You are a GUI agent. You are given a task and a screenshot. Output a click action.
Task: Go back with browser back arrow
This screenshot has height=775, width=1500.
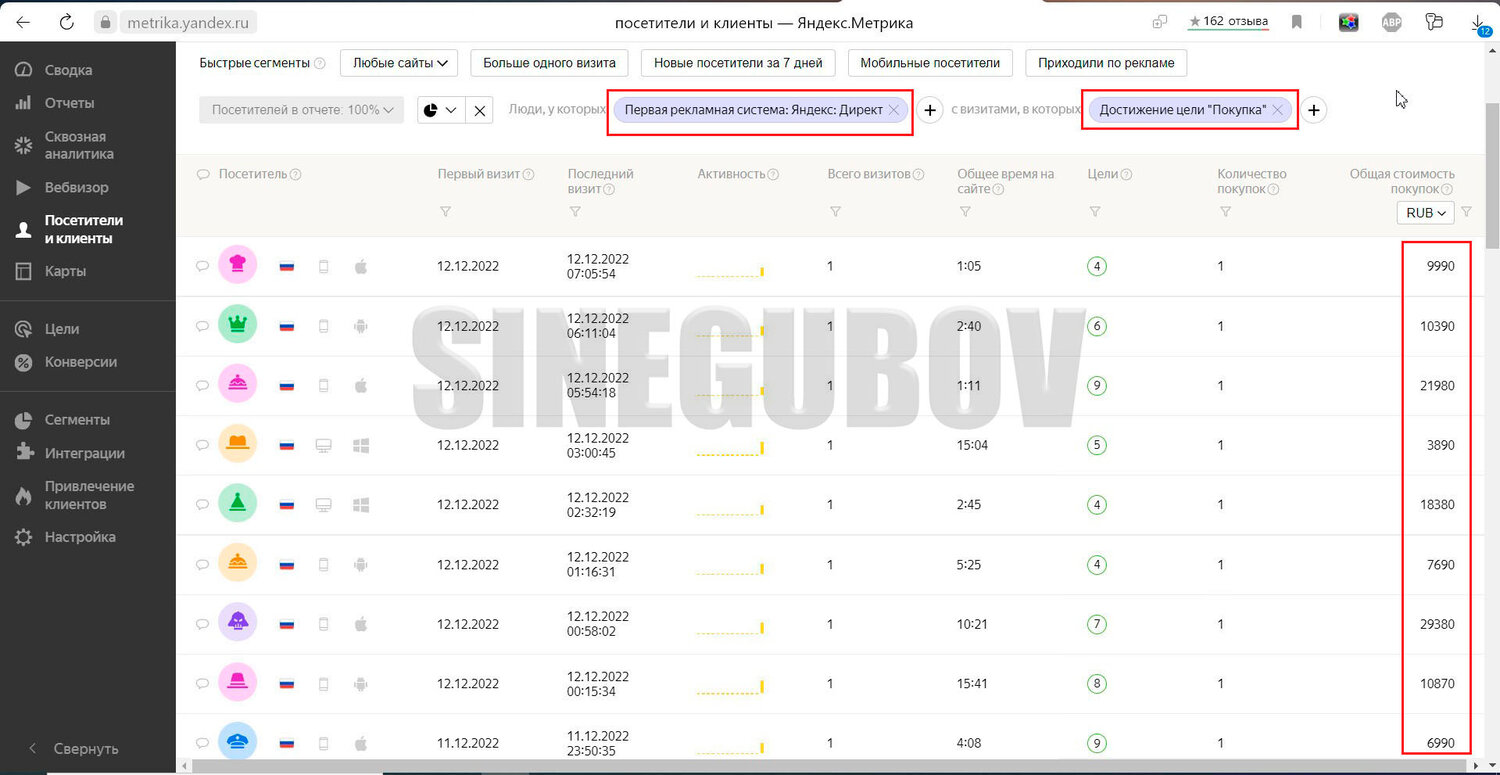coord(23,22)
